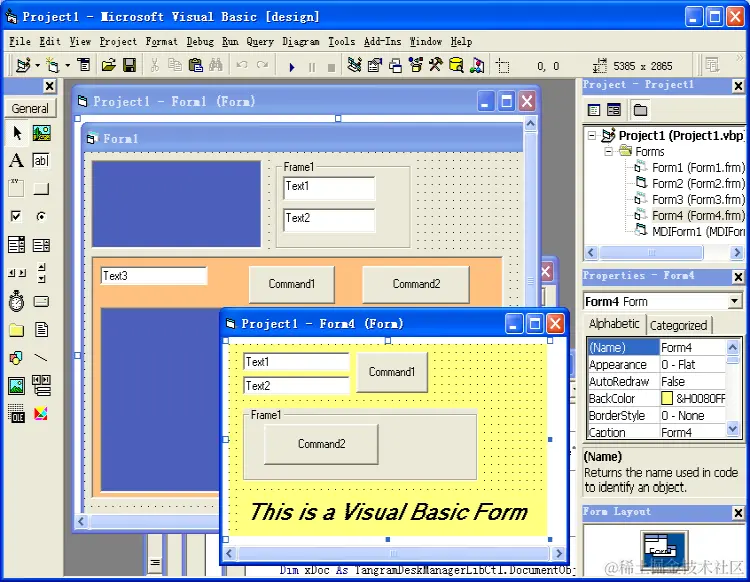
Task: Select the PictureBox tool in toolbox
Action: point(42,133)
